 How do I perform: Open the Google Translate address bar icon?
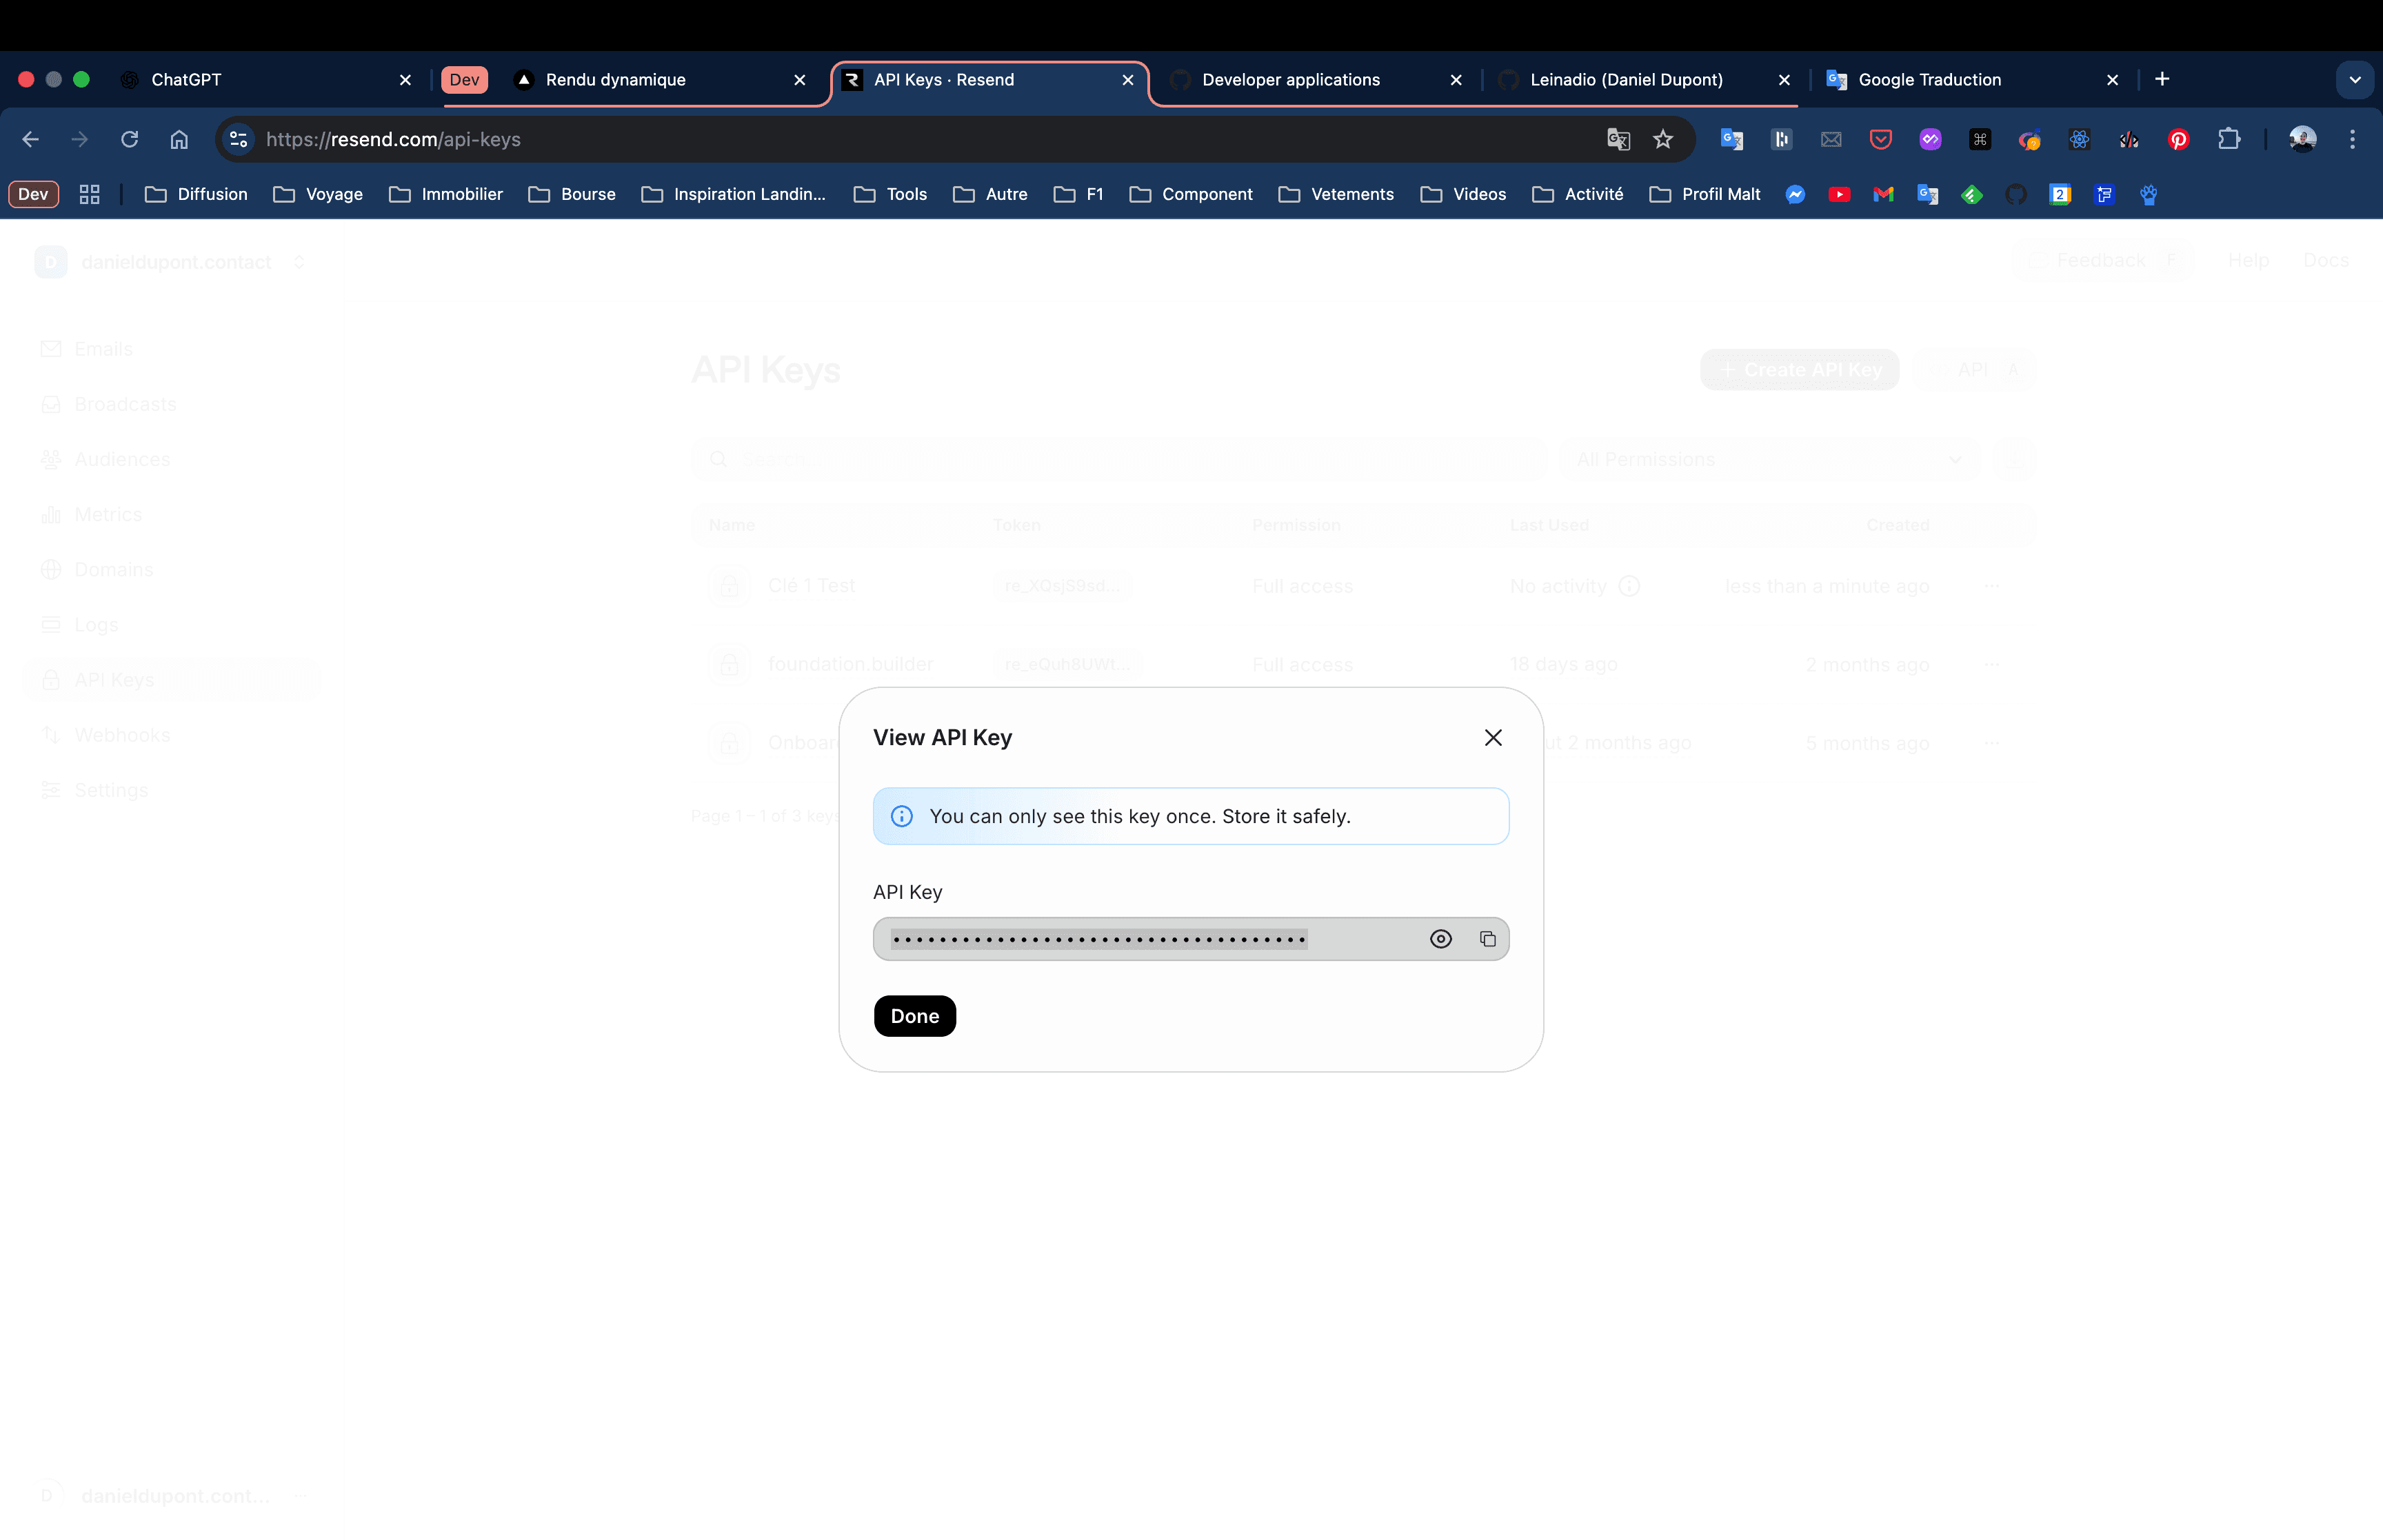tap(1618, 140)
